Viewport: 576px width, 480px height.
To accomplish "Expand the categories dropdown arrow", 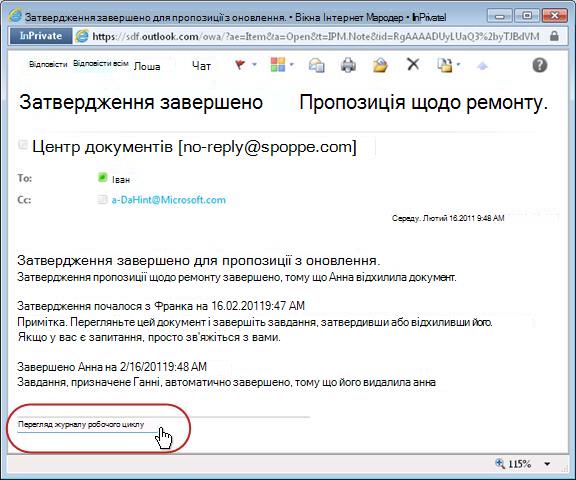I will pos(292,65).
